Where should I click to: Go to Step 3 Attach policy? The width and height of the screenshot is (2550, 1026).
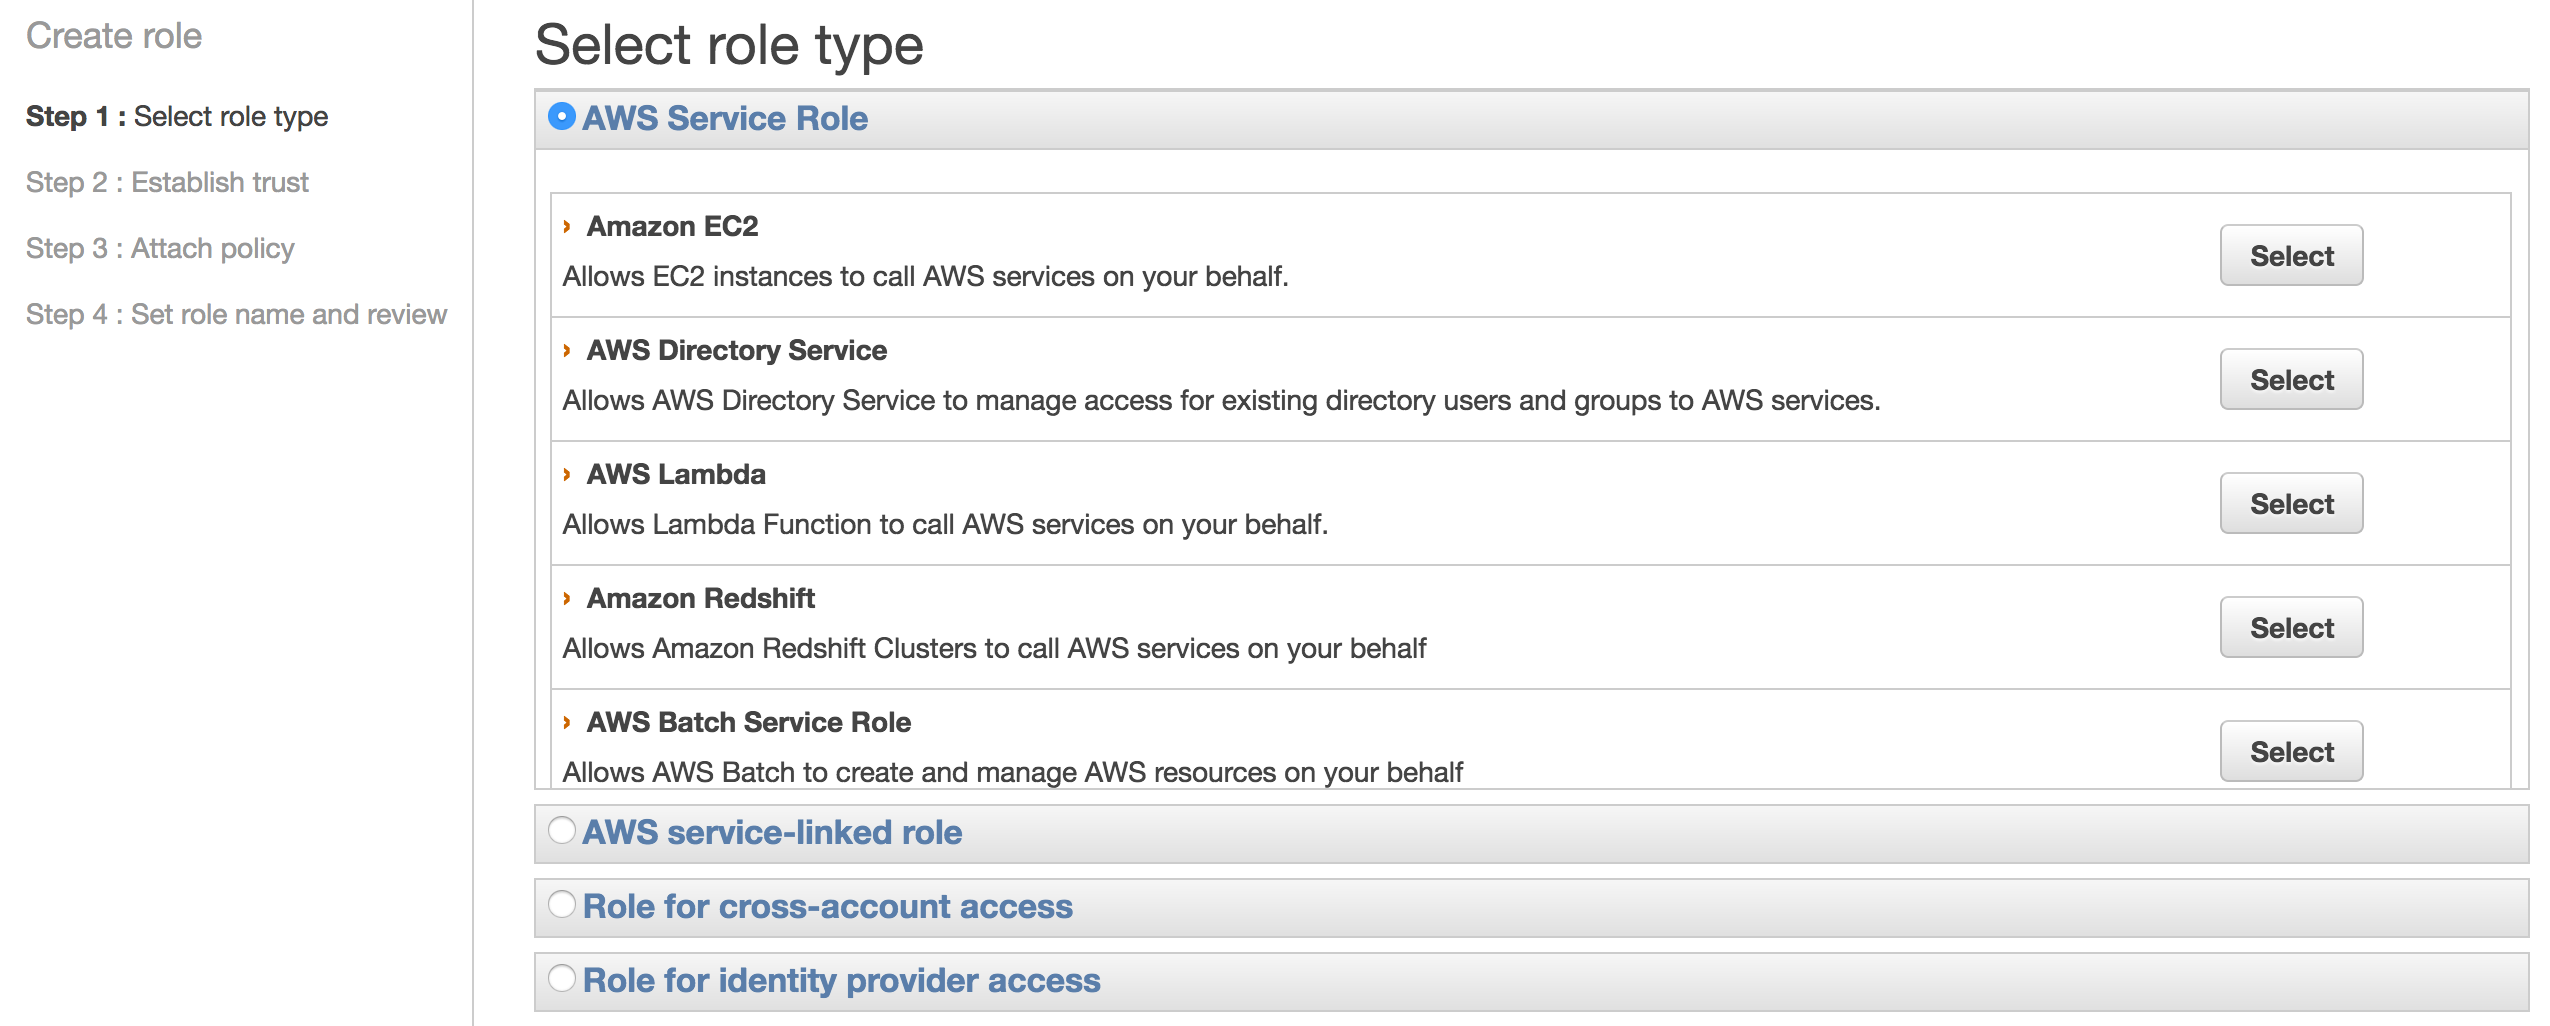(x=160, y=249)
